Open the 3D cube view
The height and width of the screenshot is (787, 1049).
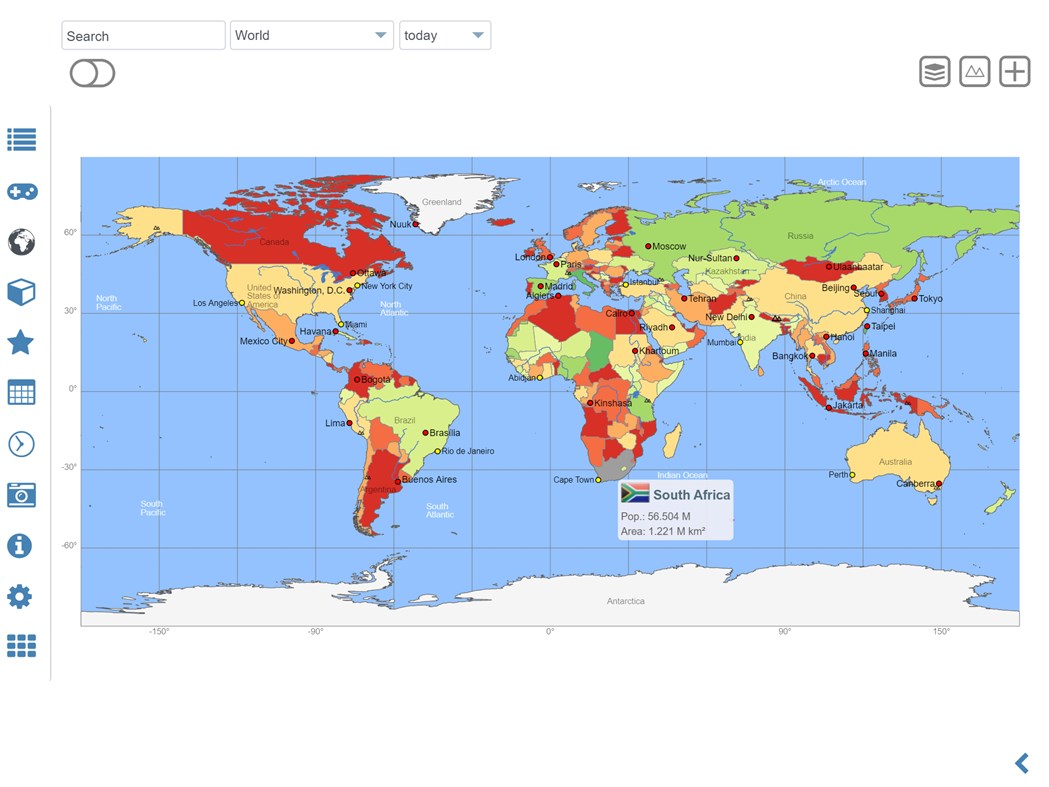22,292
